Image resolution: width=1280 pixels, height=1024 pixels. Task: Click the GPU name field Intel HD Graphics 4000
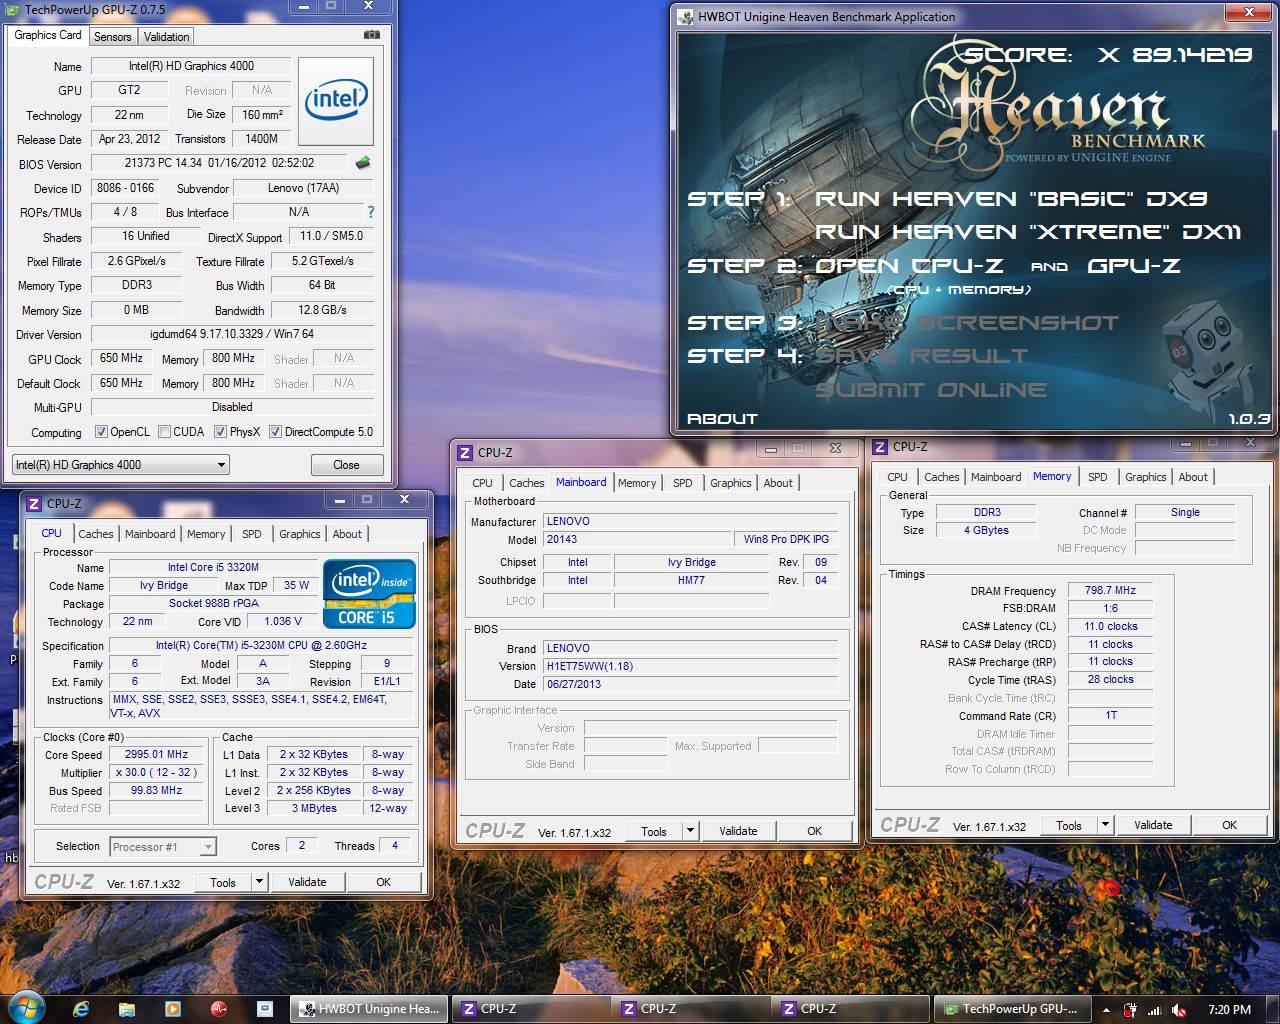(191, 66)
